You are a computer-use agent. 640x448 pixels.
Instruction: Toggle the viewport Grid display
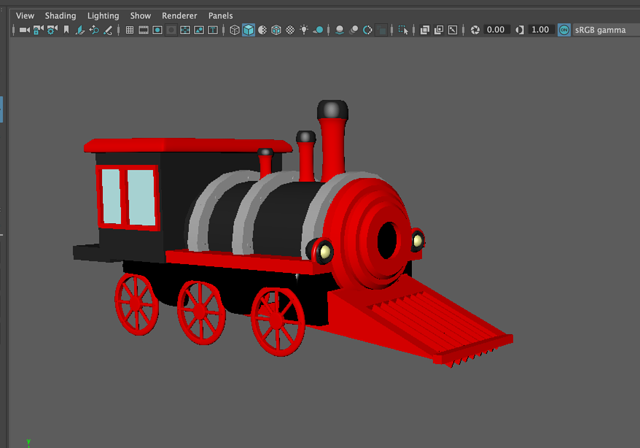tap(129, 30)
